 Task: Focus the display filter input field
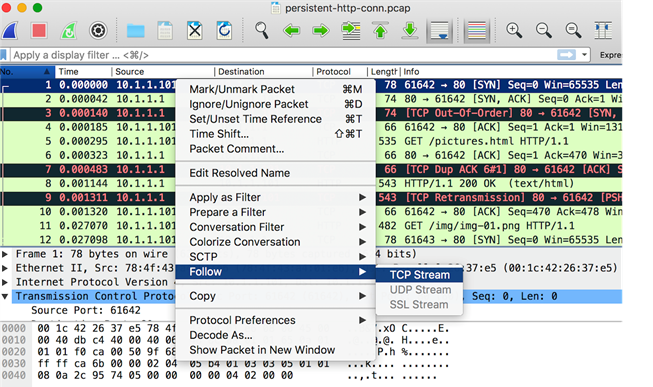283,55
